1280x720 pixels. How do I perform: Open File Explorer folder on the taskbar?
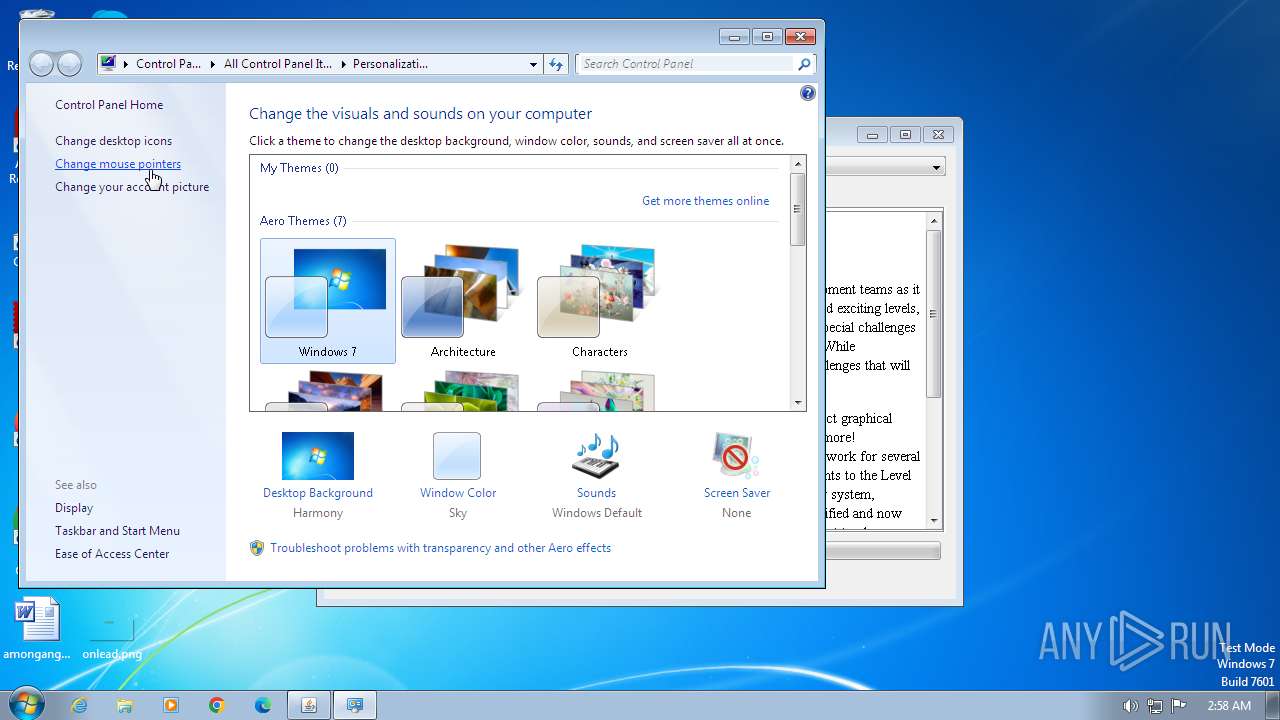click(x=125, y=705)
